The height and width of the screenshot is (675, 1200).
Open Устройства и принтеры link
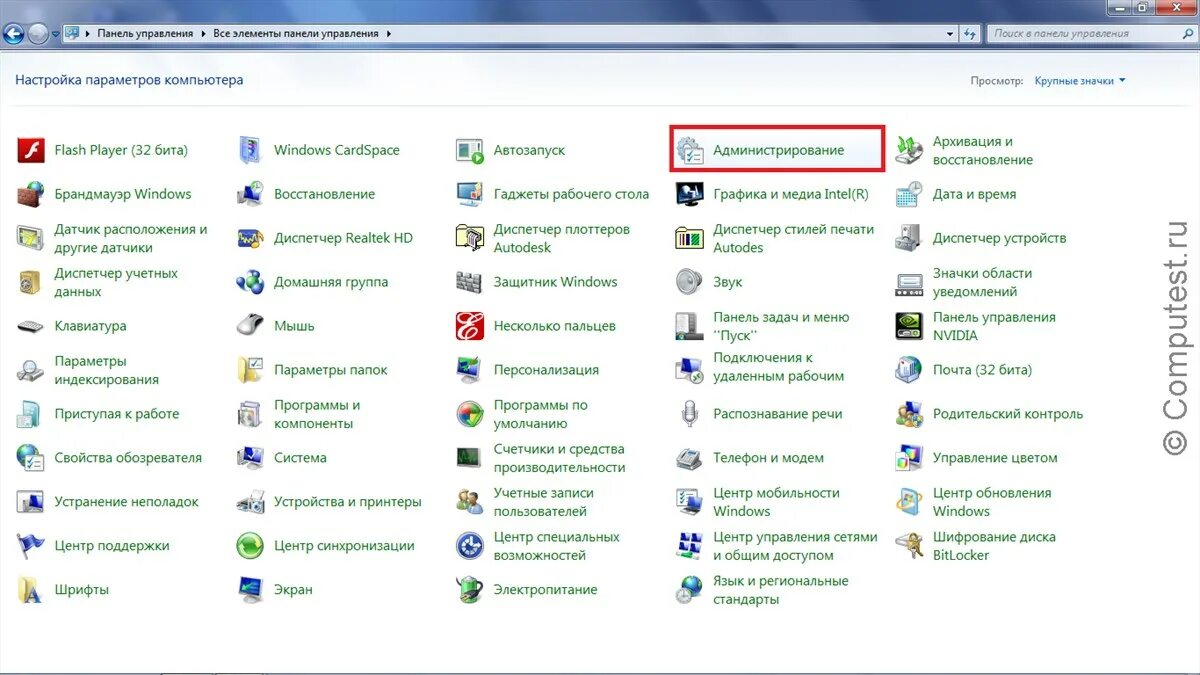coord(348,502)
